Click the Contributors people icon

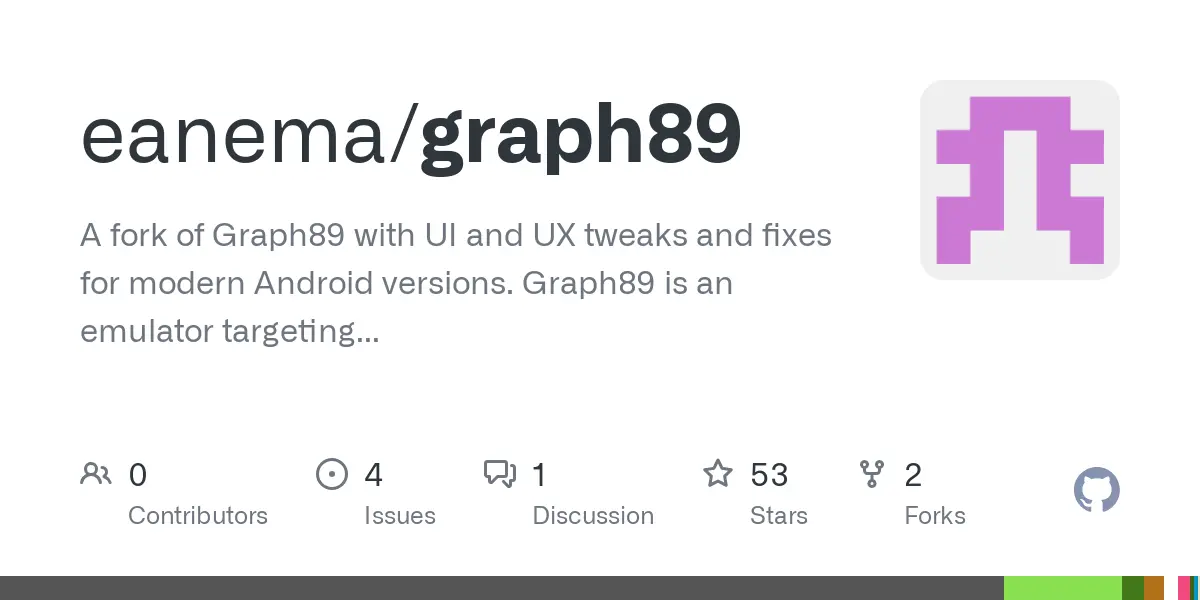coord(96,474)
